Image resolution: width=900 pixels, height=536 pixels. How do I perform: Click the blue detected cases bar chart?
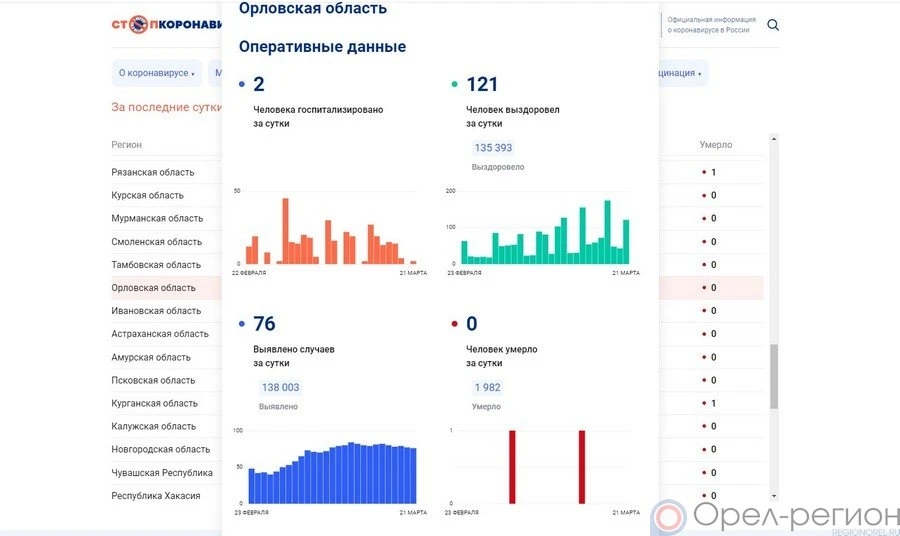(x=331, y=472)
